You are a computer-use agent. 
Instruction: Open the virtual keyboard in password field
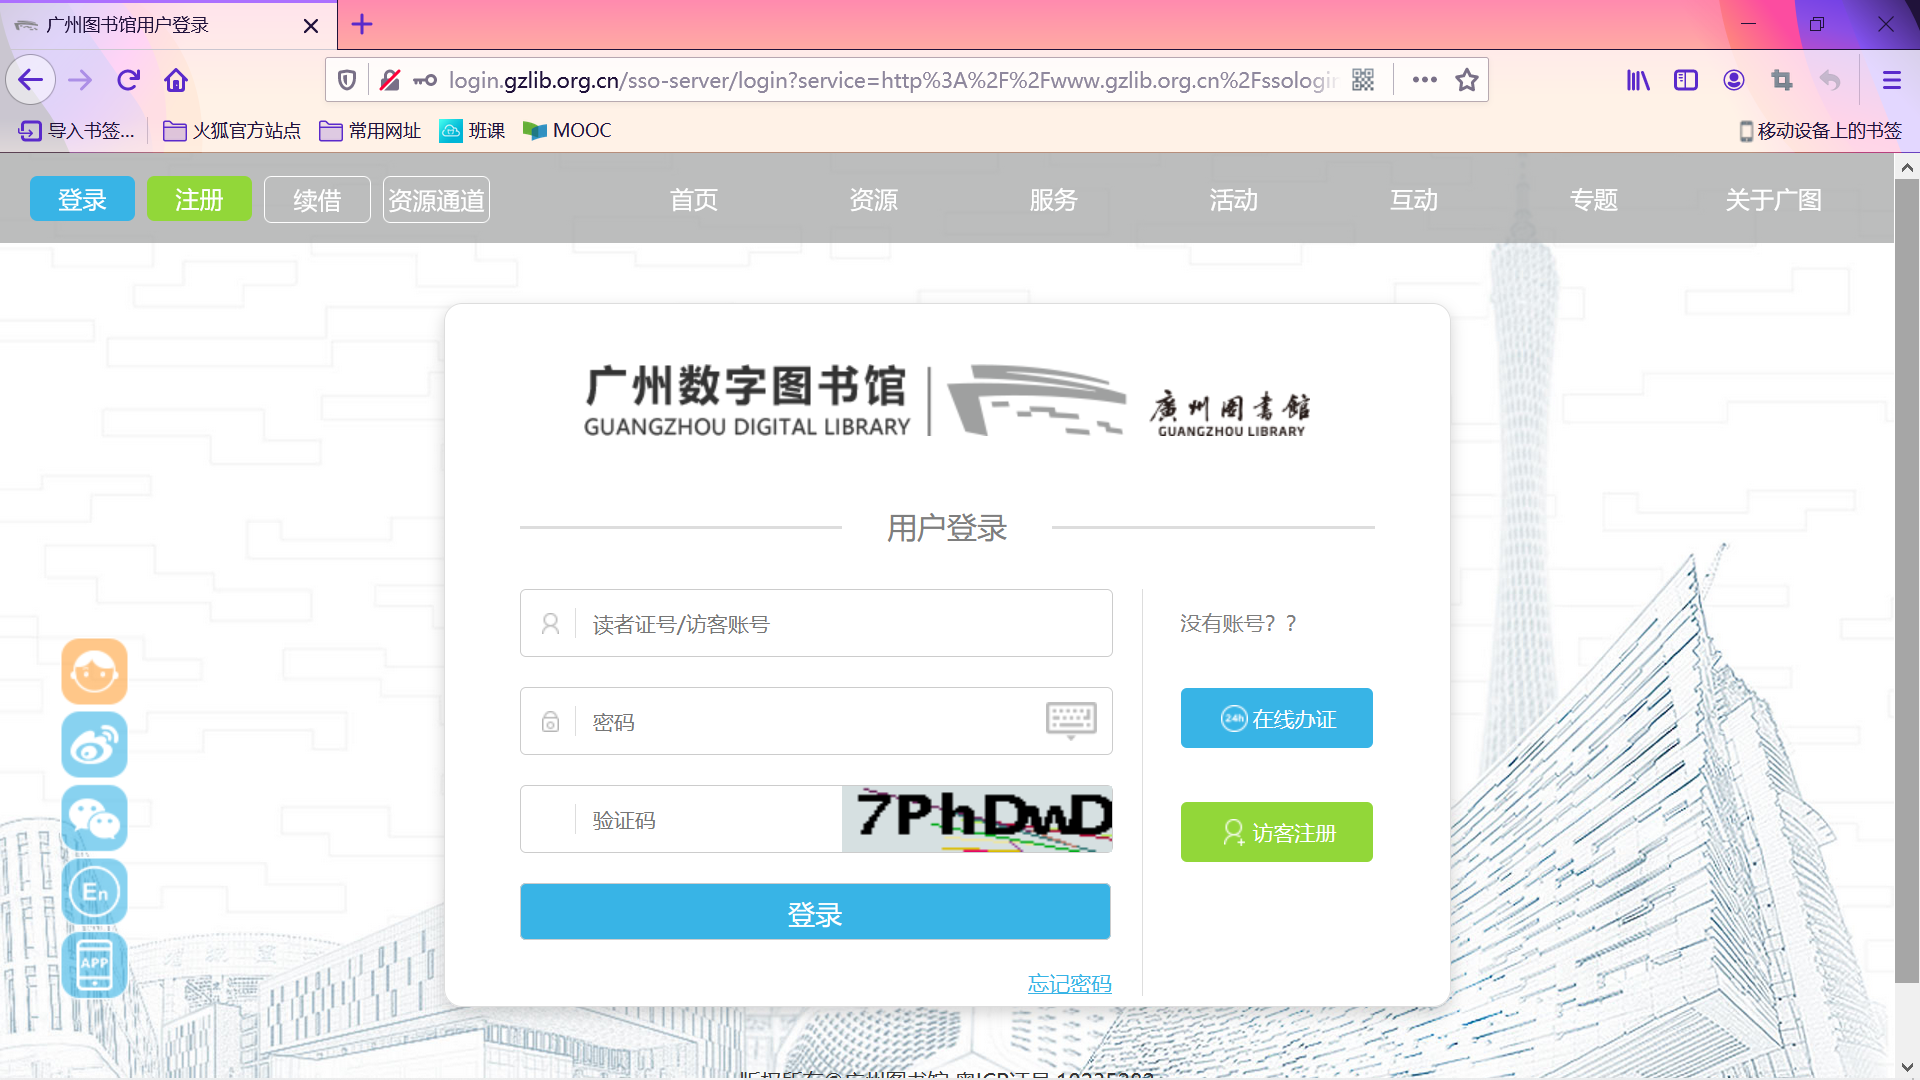click(x=1071, y=720)
